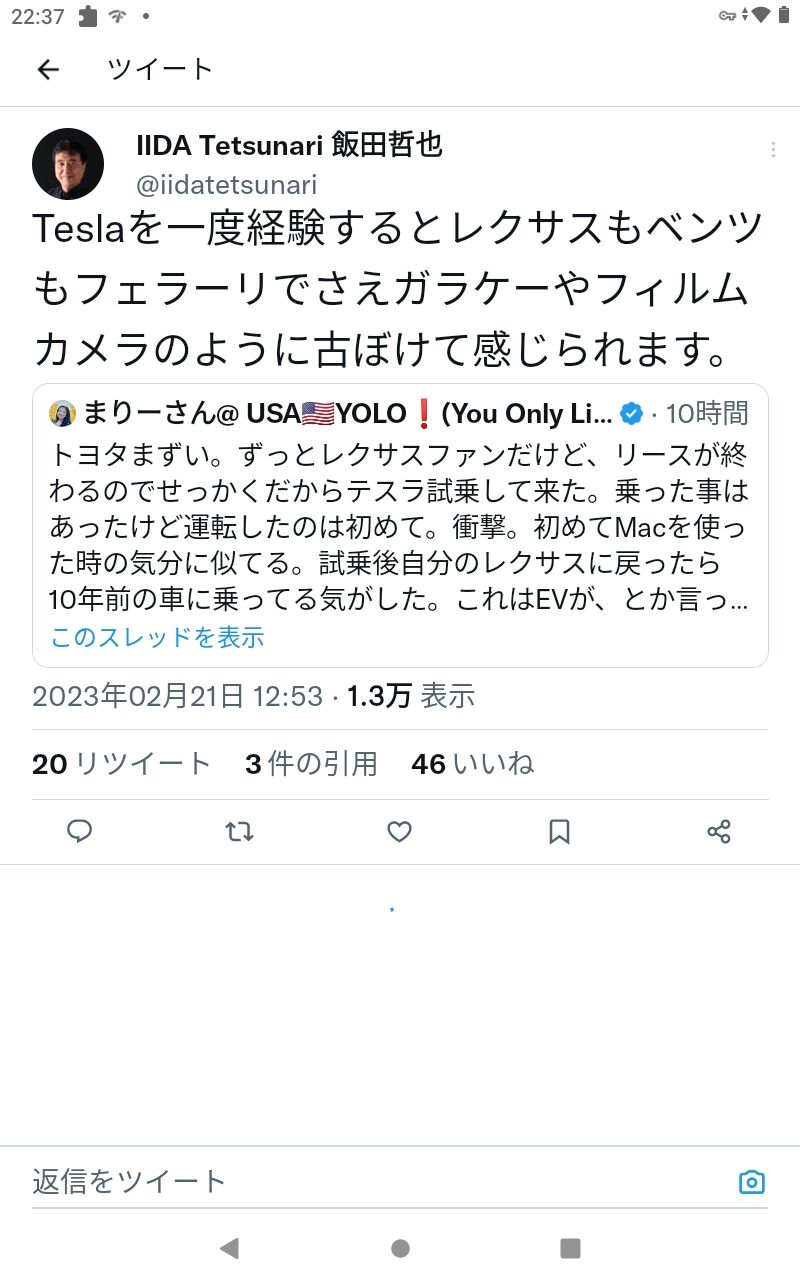Tap the retweet arrows icon

pos(240,831)
